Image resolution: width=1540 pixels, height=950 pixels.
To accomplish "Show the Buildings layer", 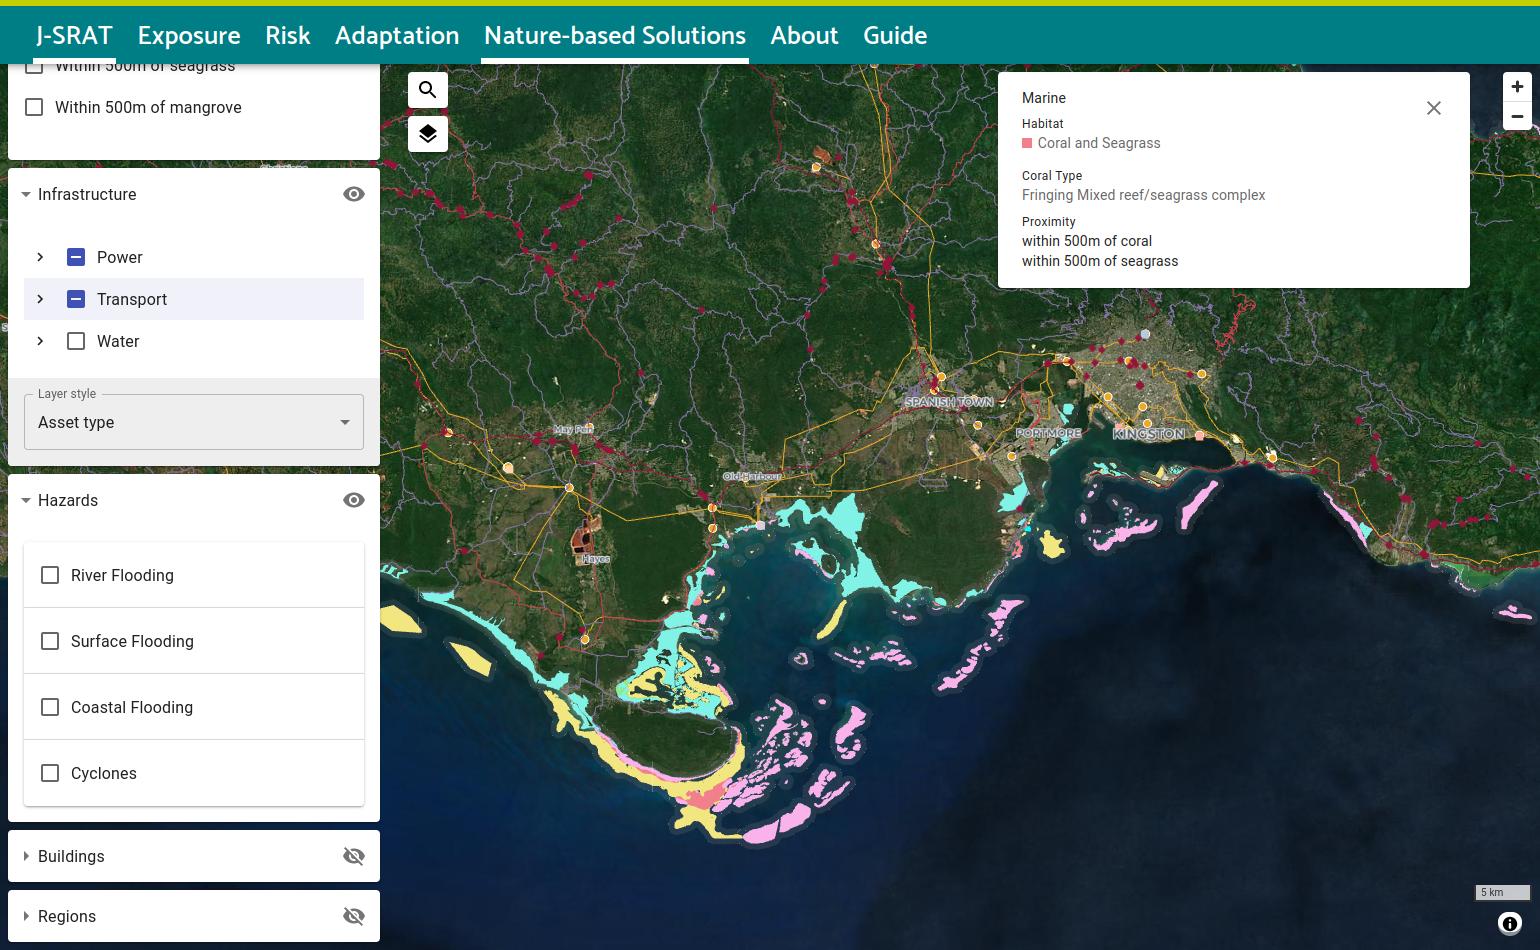I will coord(353,856).
